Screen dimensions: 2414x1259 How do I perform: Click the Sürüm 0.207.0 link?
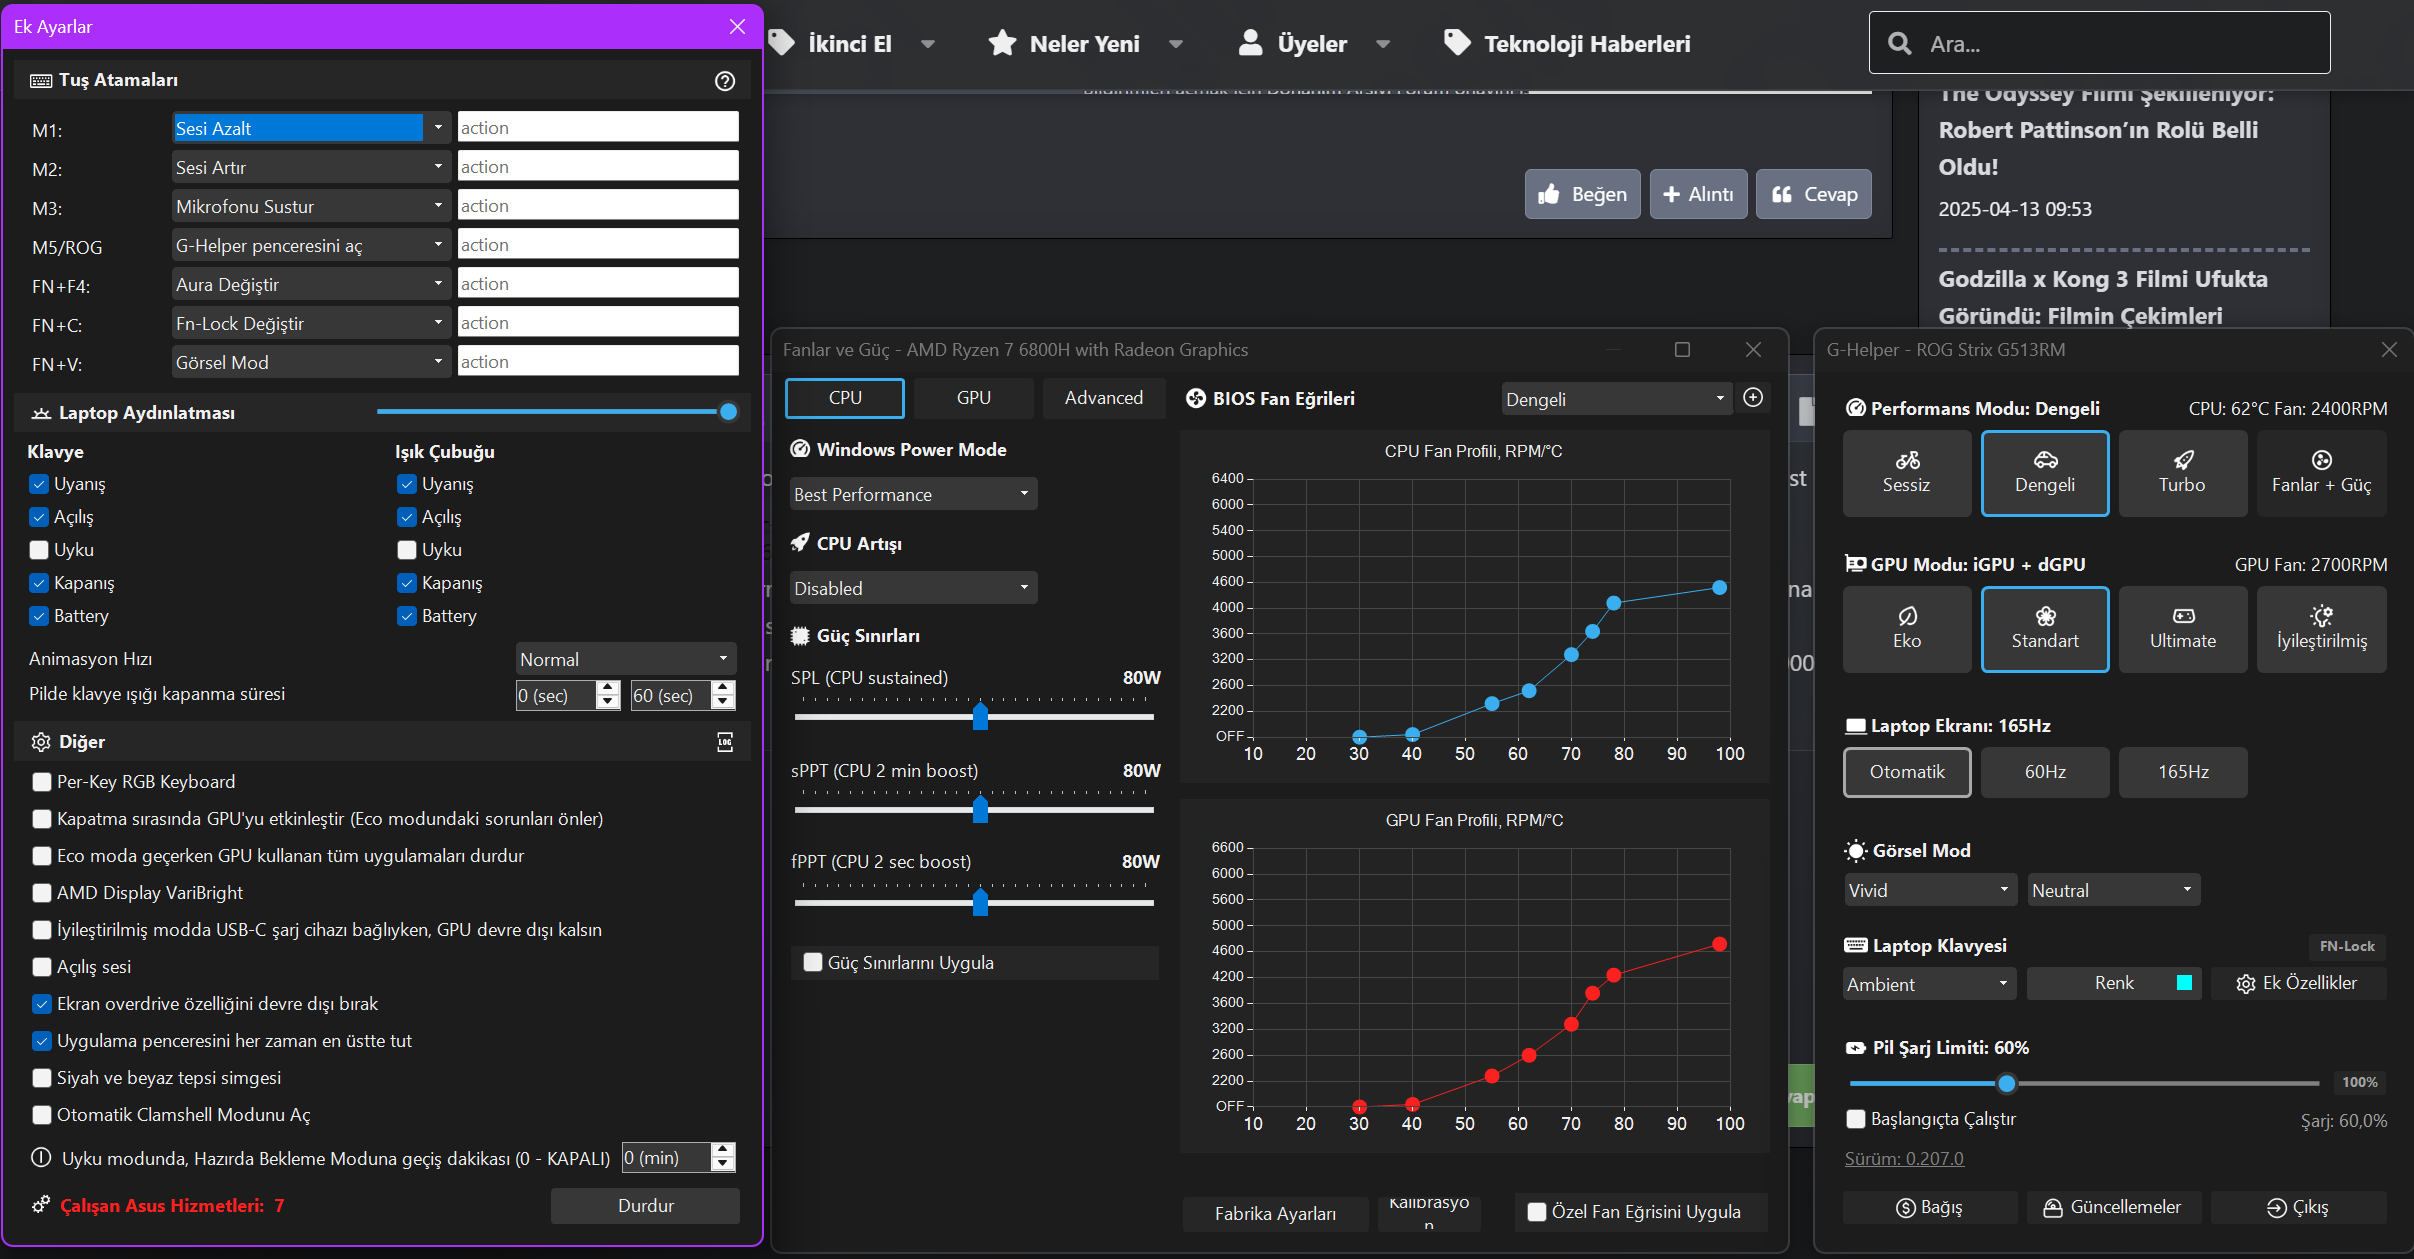1903,1159
